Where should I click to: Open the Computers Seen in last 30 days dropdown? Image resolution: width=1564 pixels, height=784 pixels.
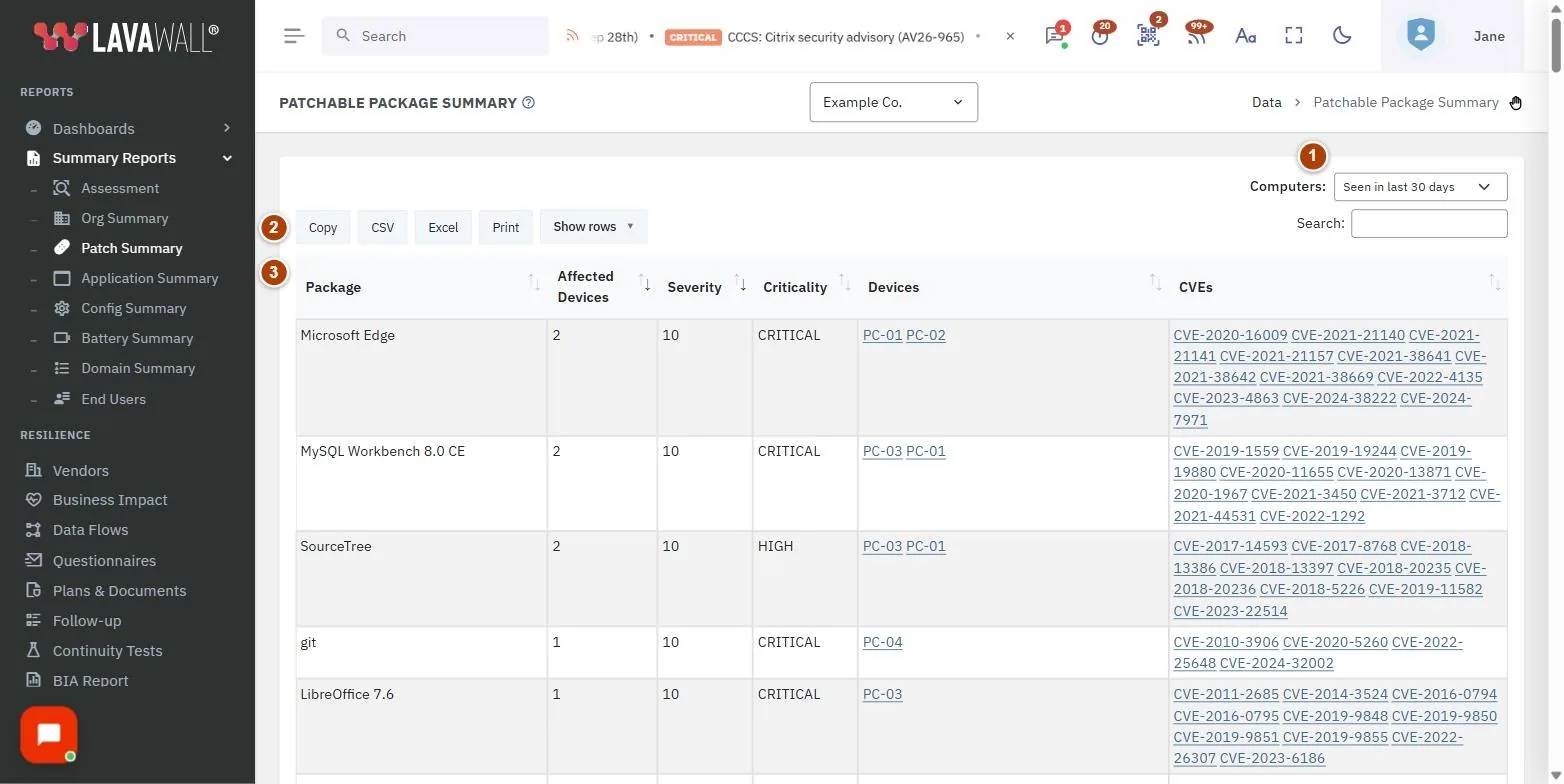point(1420,187)
